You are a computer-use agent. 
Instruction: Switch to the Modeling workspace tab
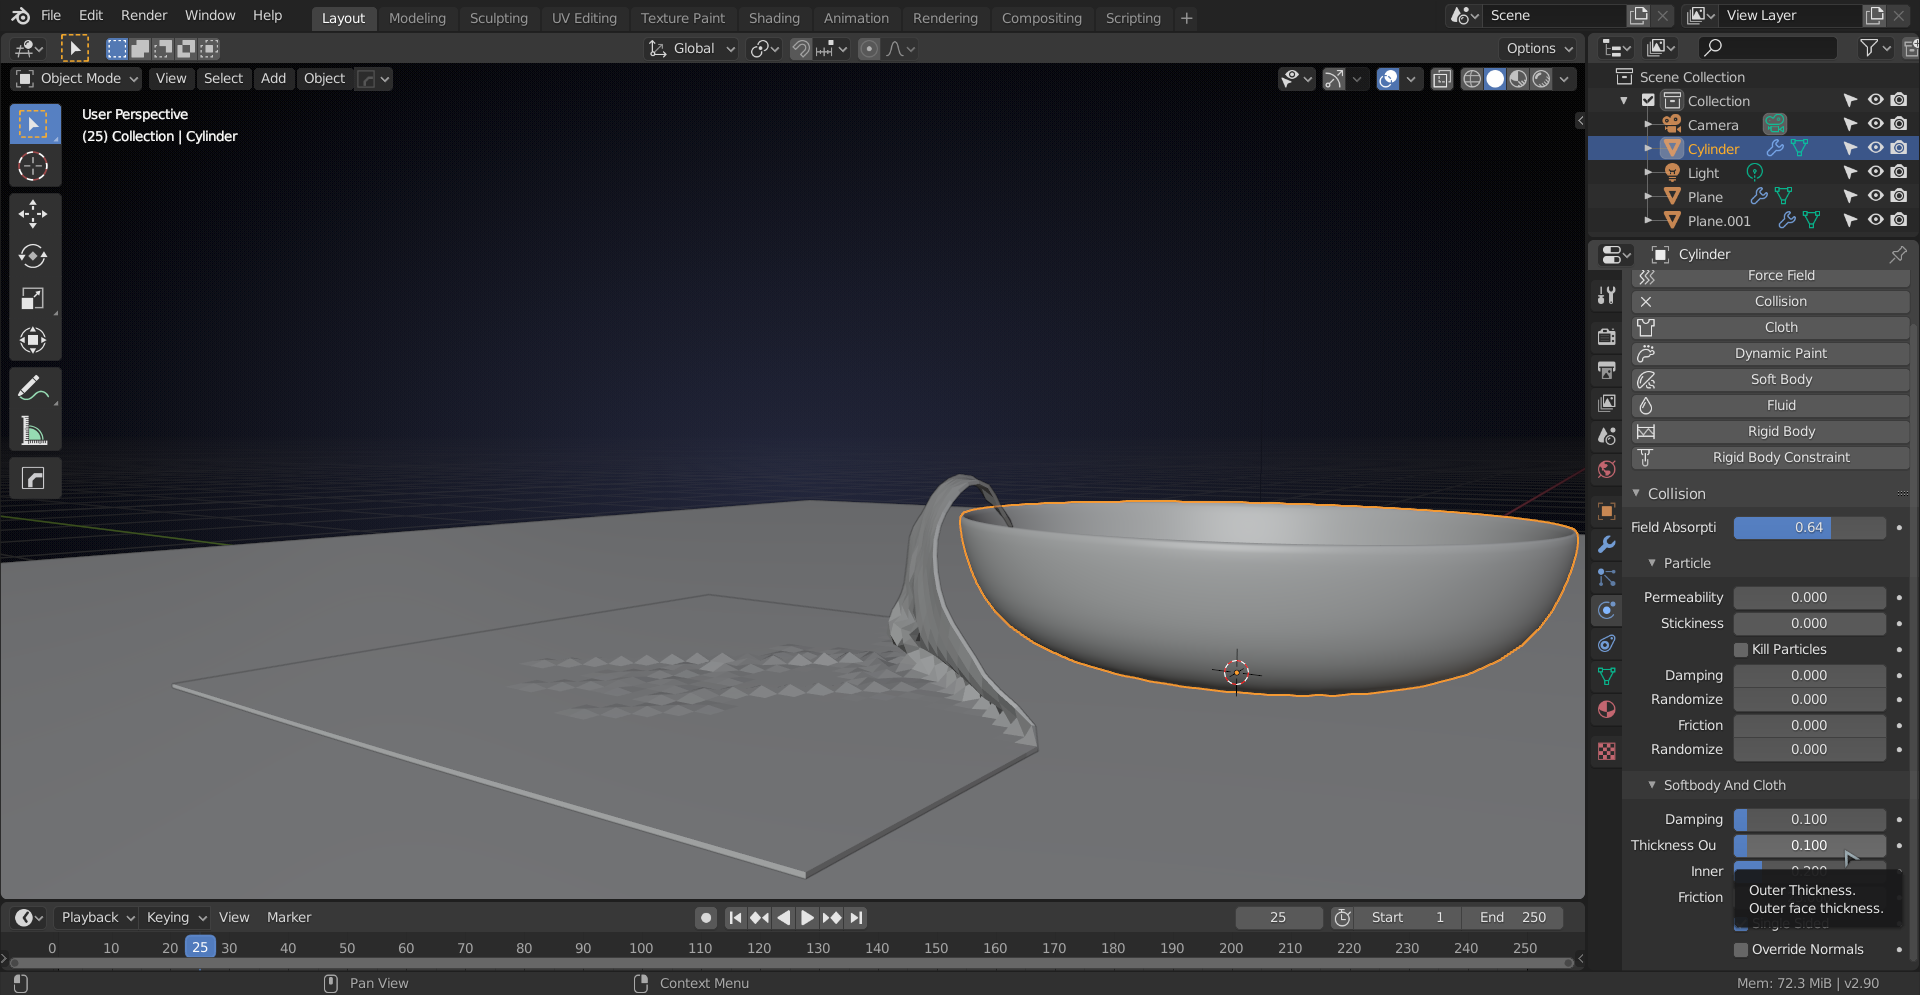417,18
